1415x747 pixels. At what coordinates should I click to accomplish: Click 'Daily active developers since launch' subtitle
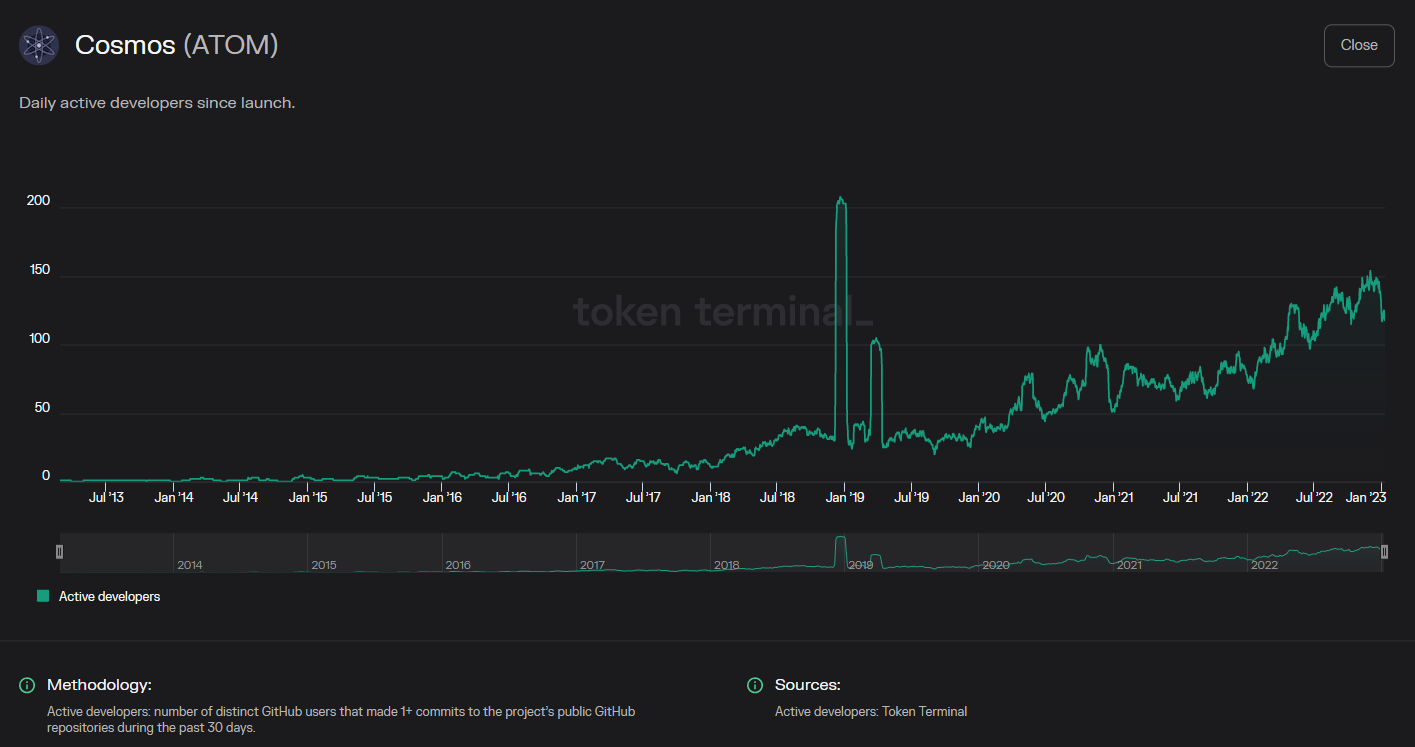pos(157,103)
